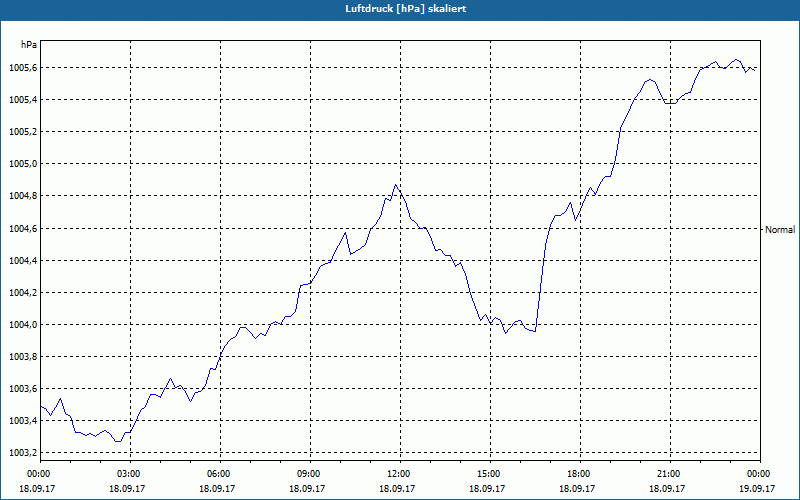
Task: Click the '1004,4' pressure label
Action: [x=23, y=261]
